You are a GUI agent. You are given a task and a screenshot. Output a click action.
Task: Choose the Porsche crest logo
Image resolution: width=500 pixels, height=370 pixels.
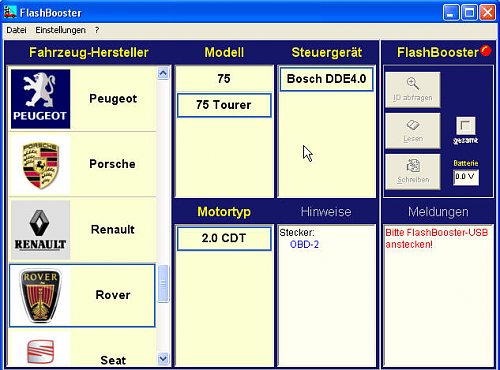click(x=40, y=165)
